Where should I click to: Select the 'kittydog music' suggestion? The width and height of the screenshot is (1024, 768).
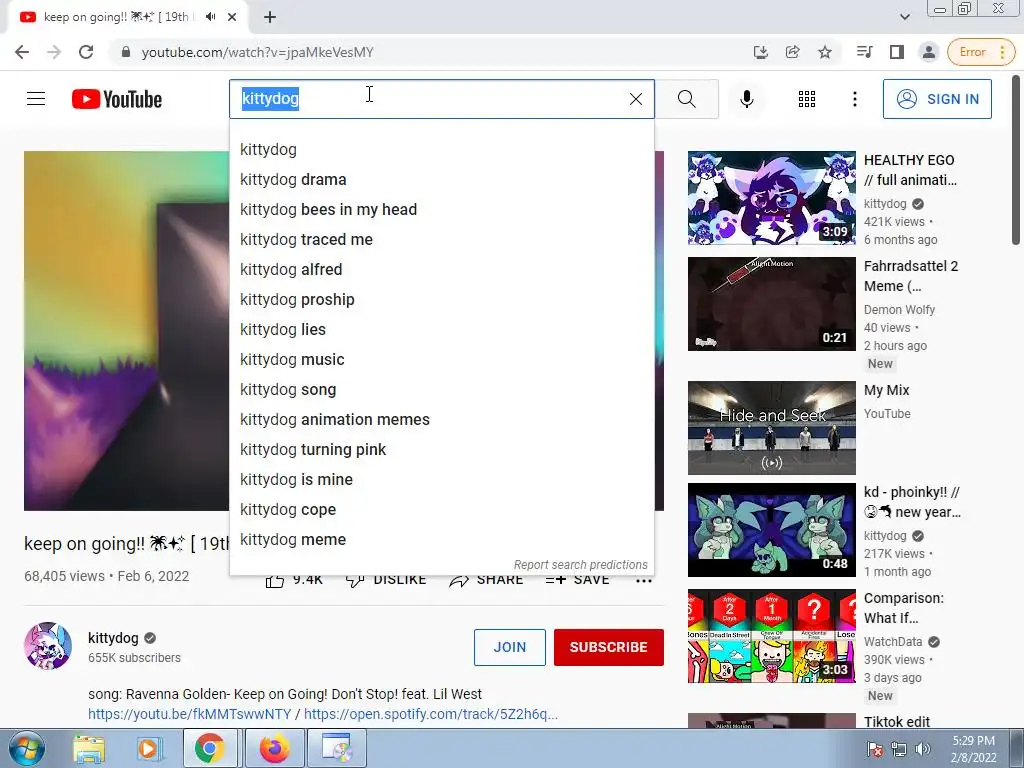click(x=441, y=360)
